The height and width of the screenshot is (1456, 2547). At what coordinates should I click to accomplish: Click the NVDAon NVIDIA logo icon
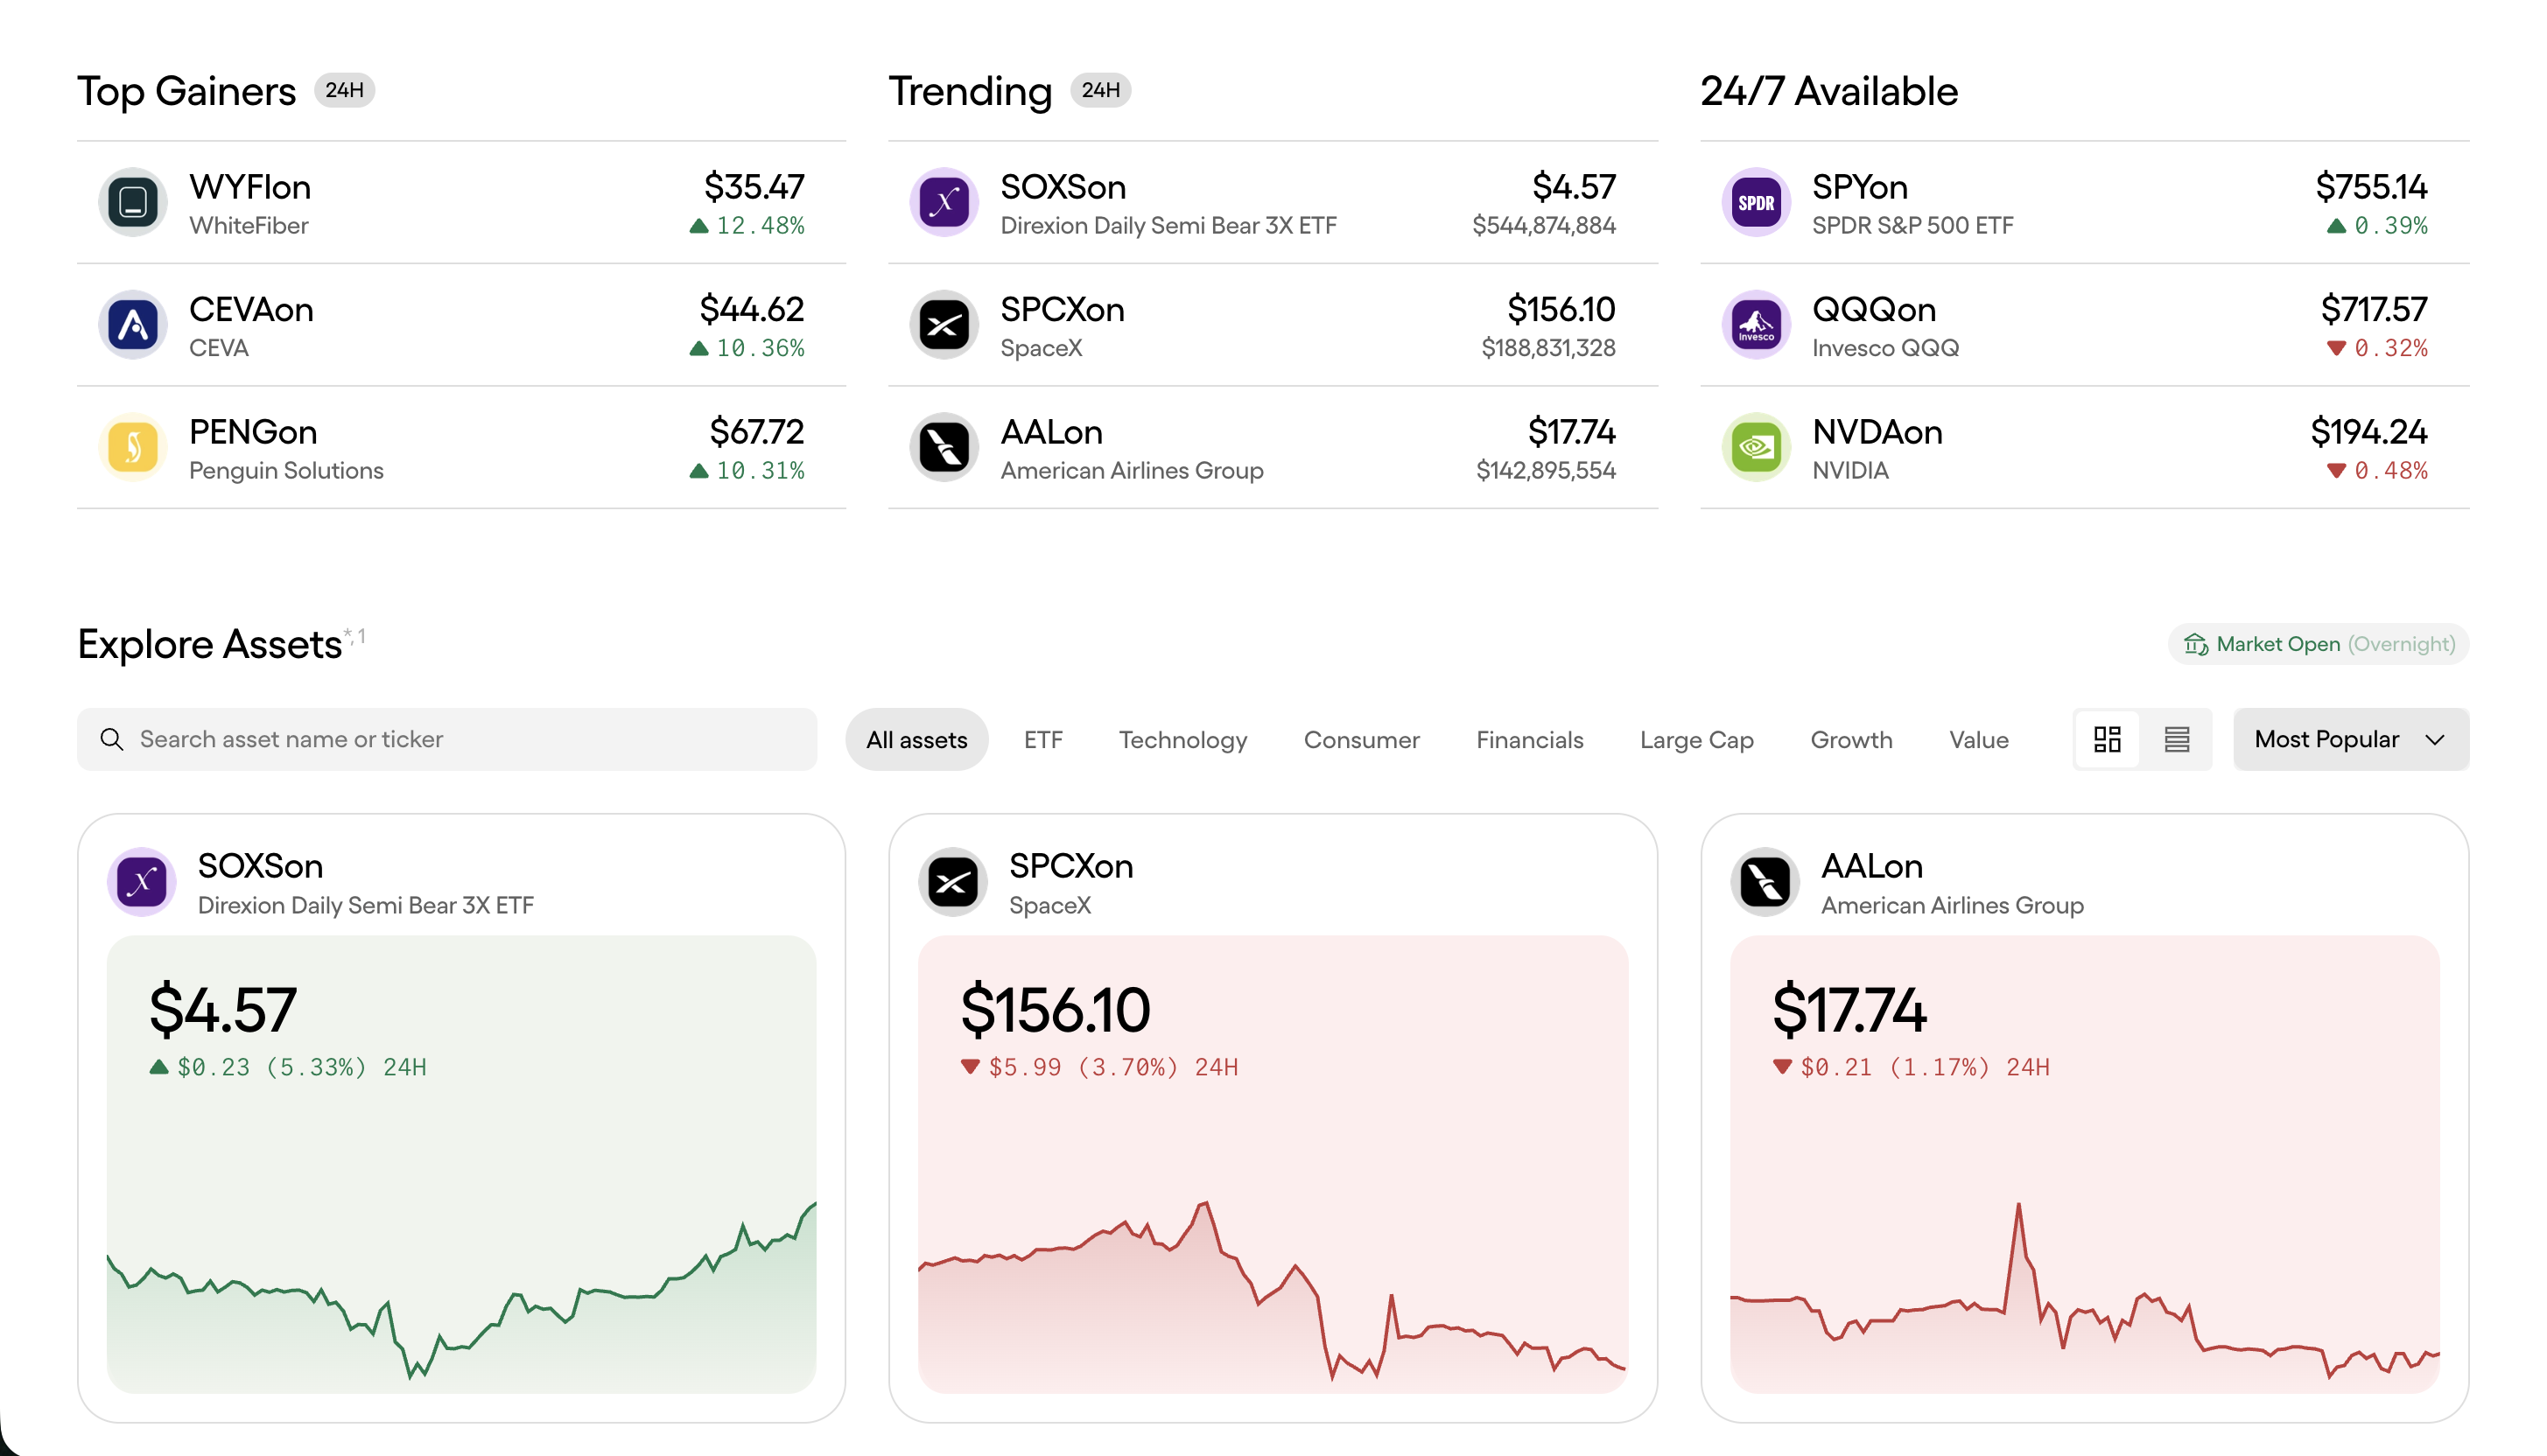pos(1756,447)
